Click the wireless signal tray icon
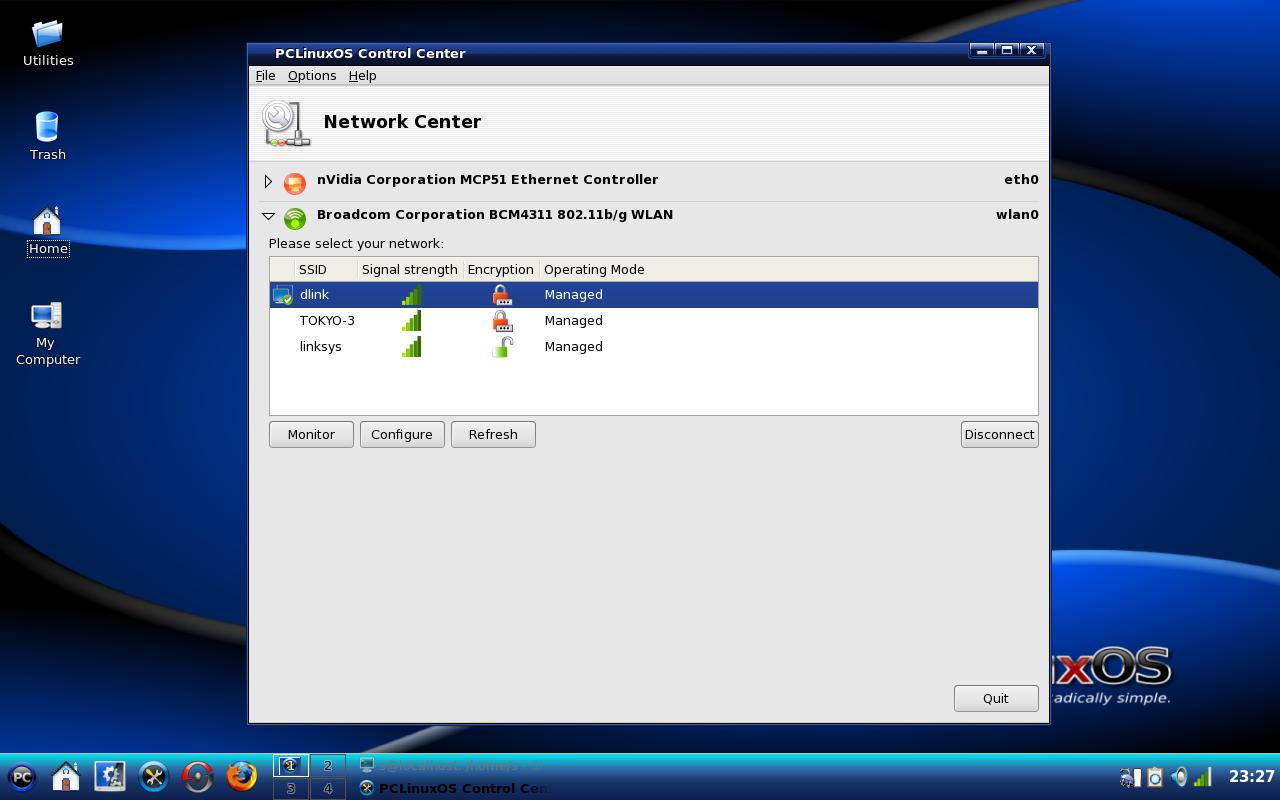 [x=1203, y=777]
